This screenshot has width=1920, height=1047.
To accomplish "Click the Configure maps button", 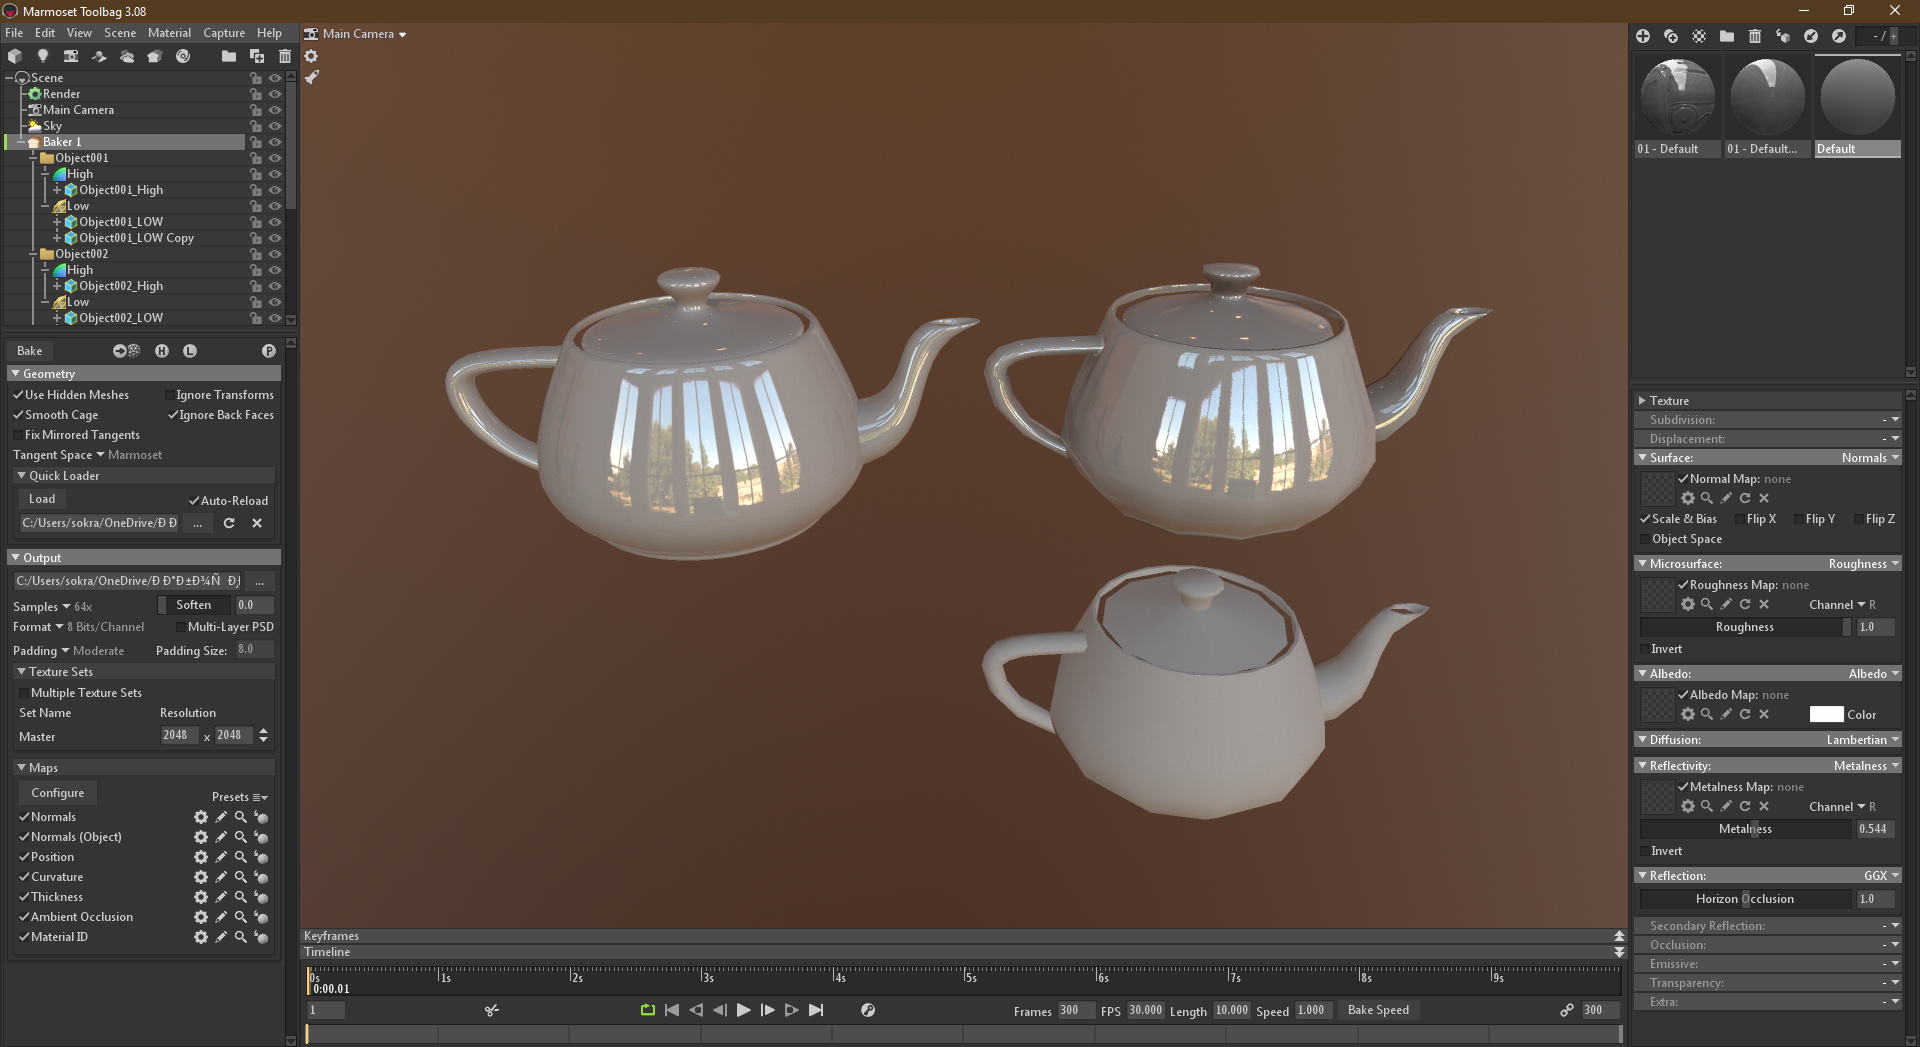I will click(x=58, y=793).
